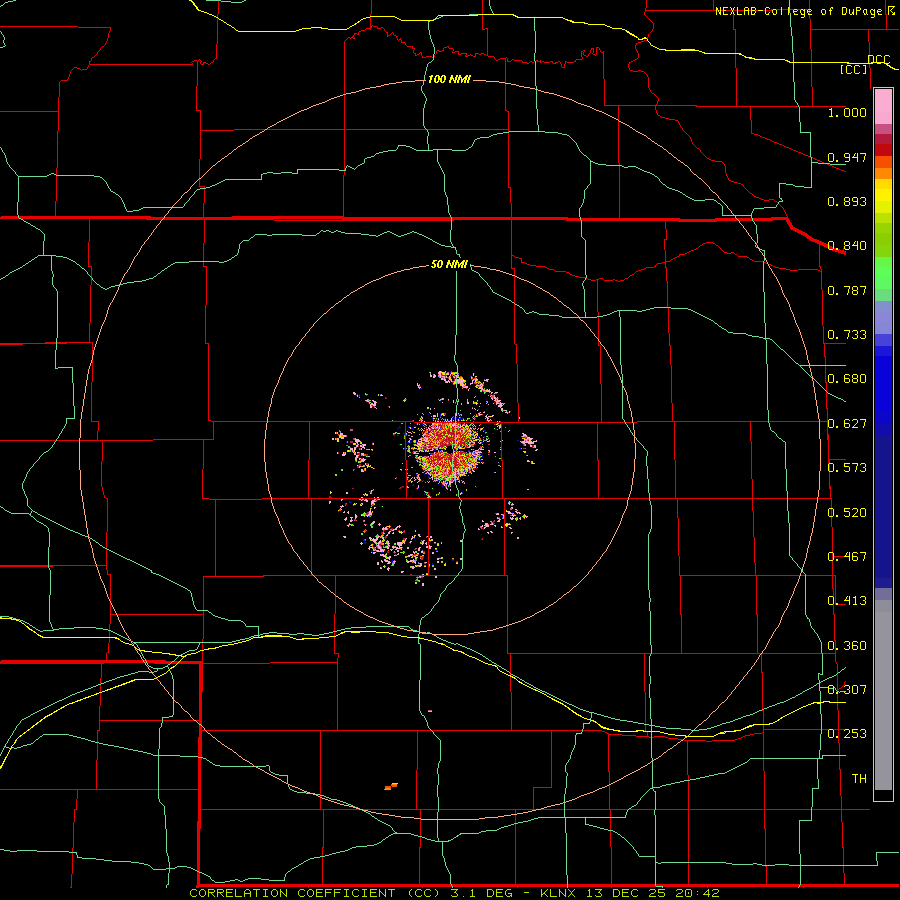Click the 0.307 color scale value
The image size is (900, 900).
click(x=847, y=690)
